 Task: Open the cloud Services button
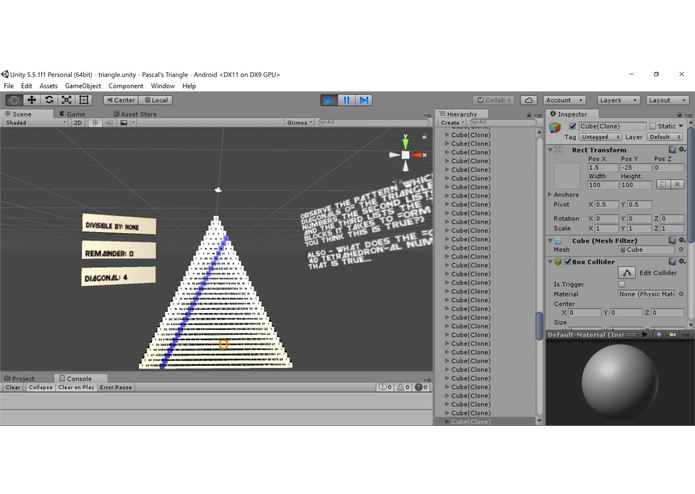coord(529,100)
